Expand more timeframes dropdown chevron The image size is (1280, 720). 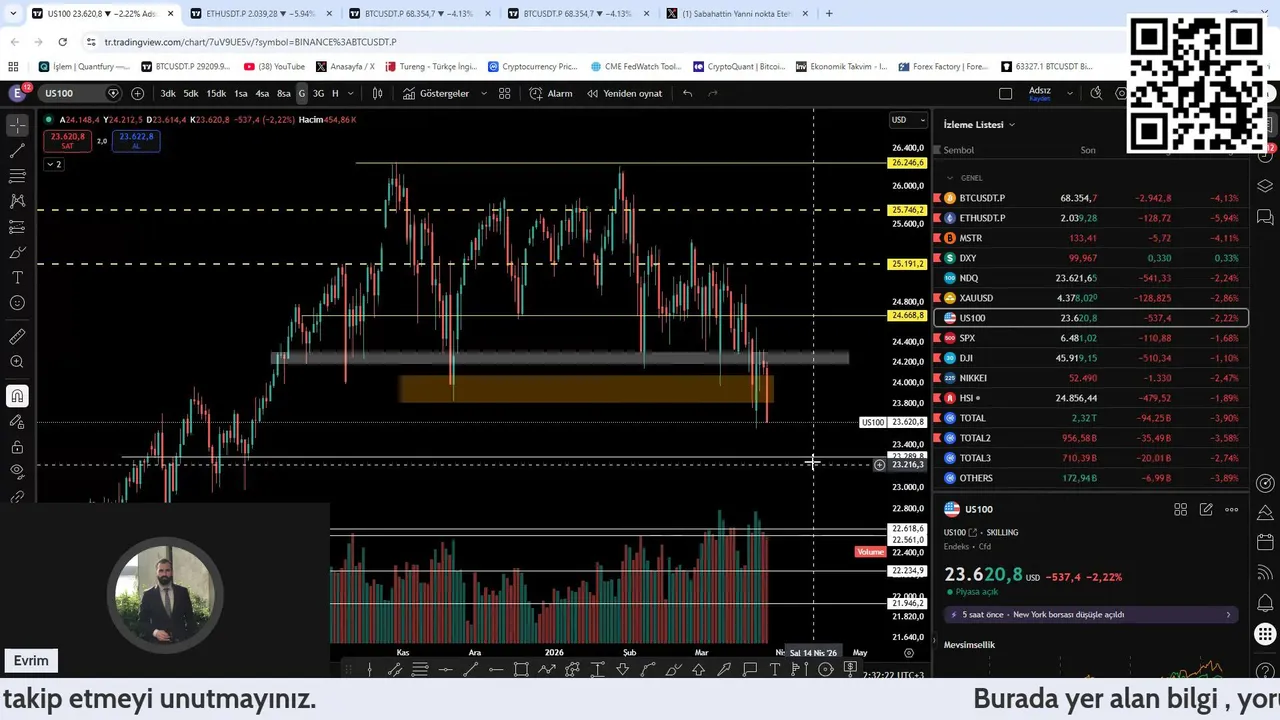click(350, 93)
